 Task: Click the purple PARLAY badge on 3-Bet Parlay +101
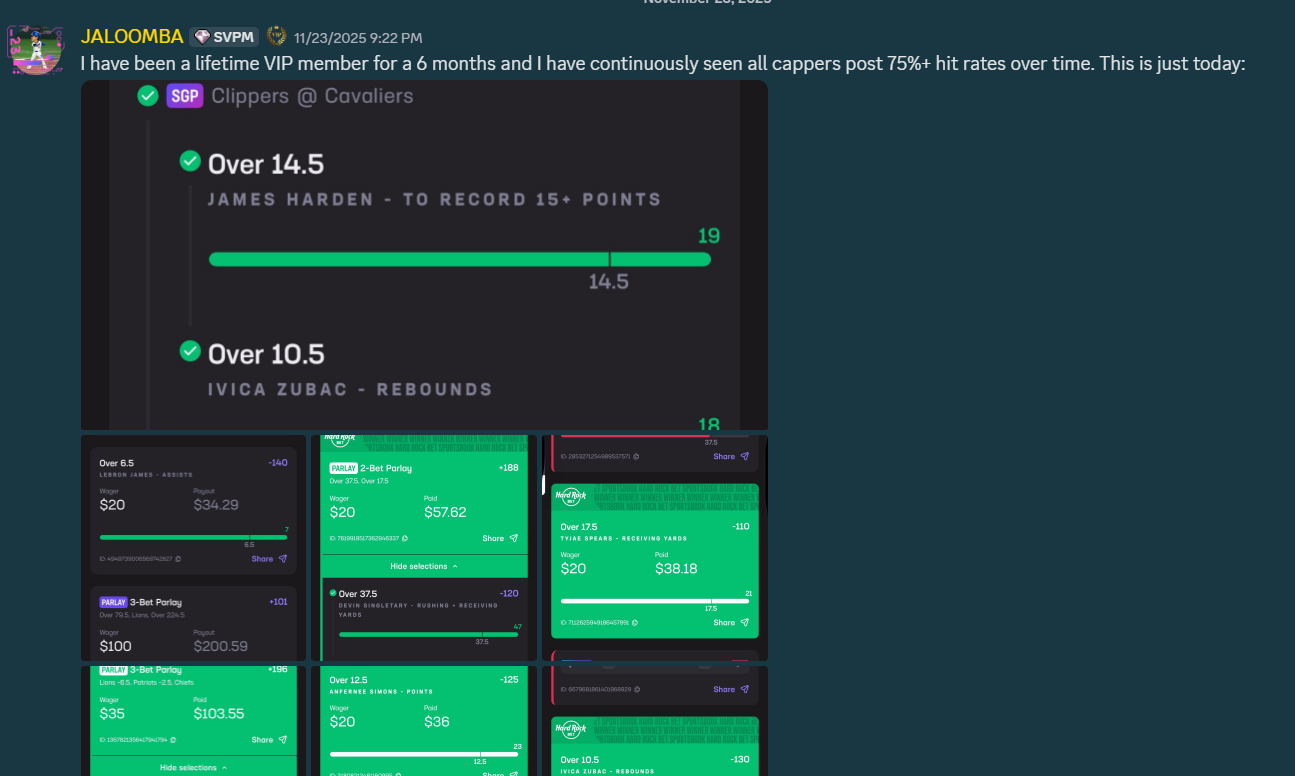point(114,602)
